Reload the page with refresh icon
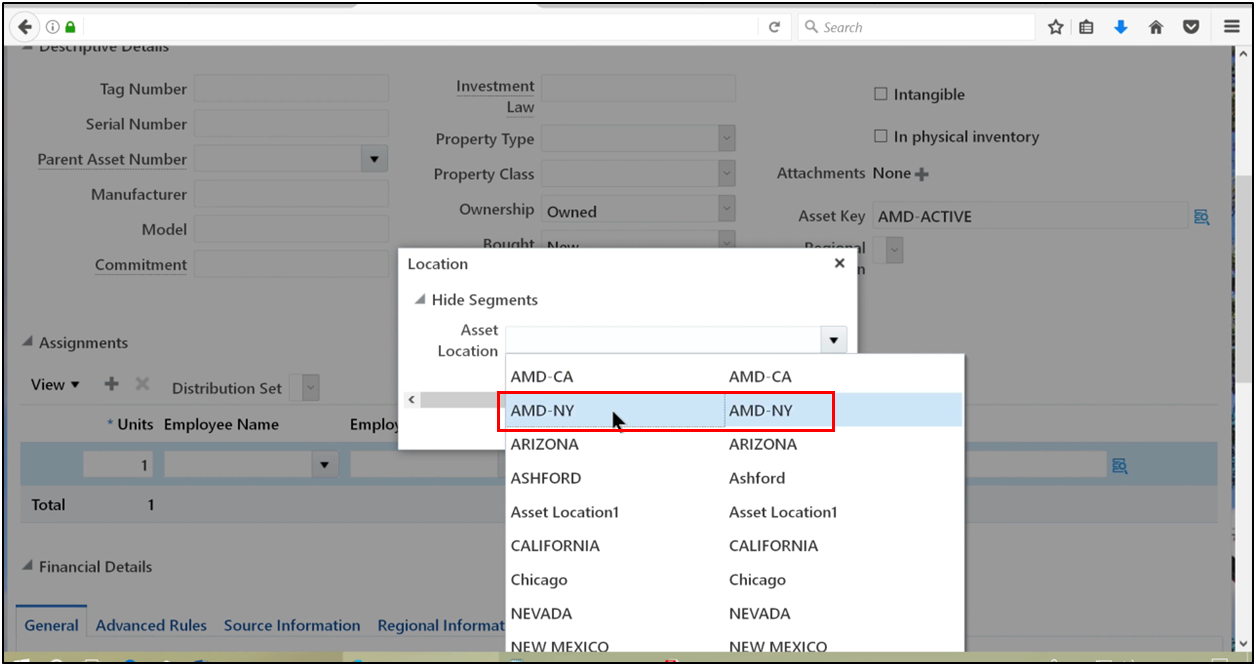 (775, 27)
